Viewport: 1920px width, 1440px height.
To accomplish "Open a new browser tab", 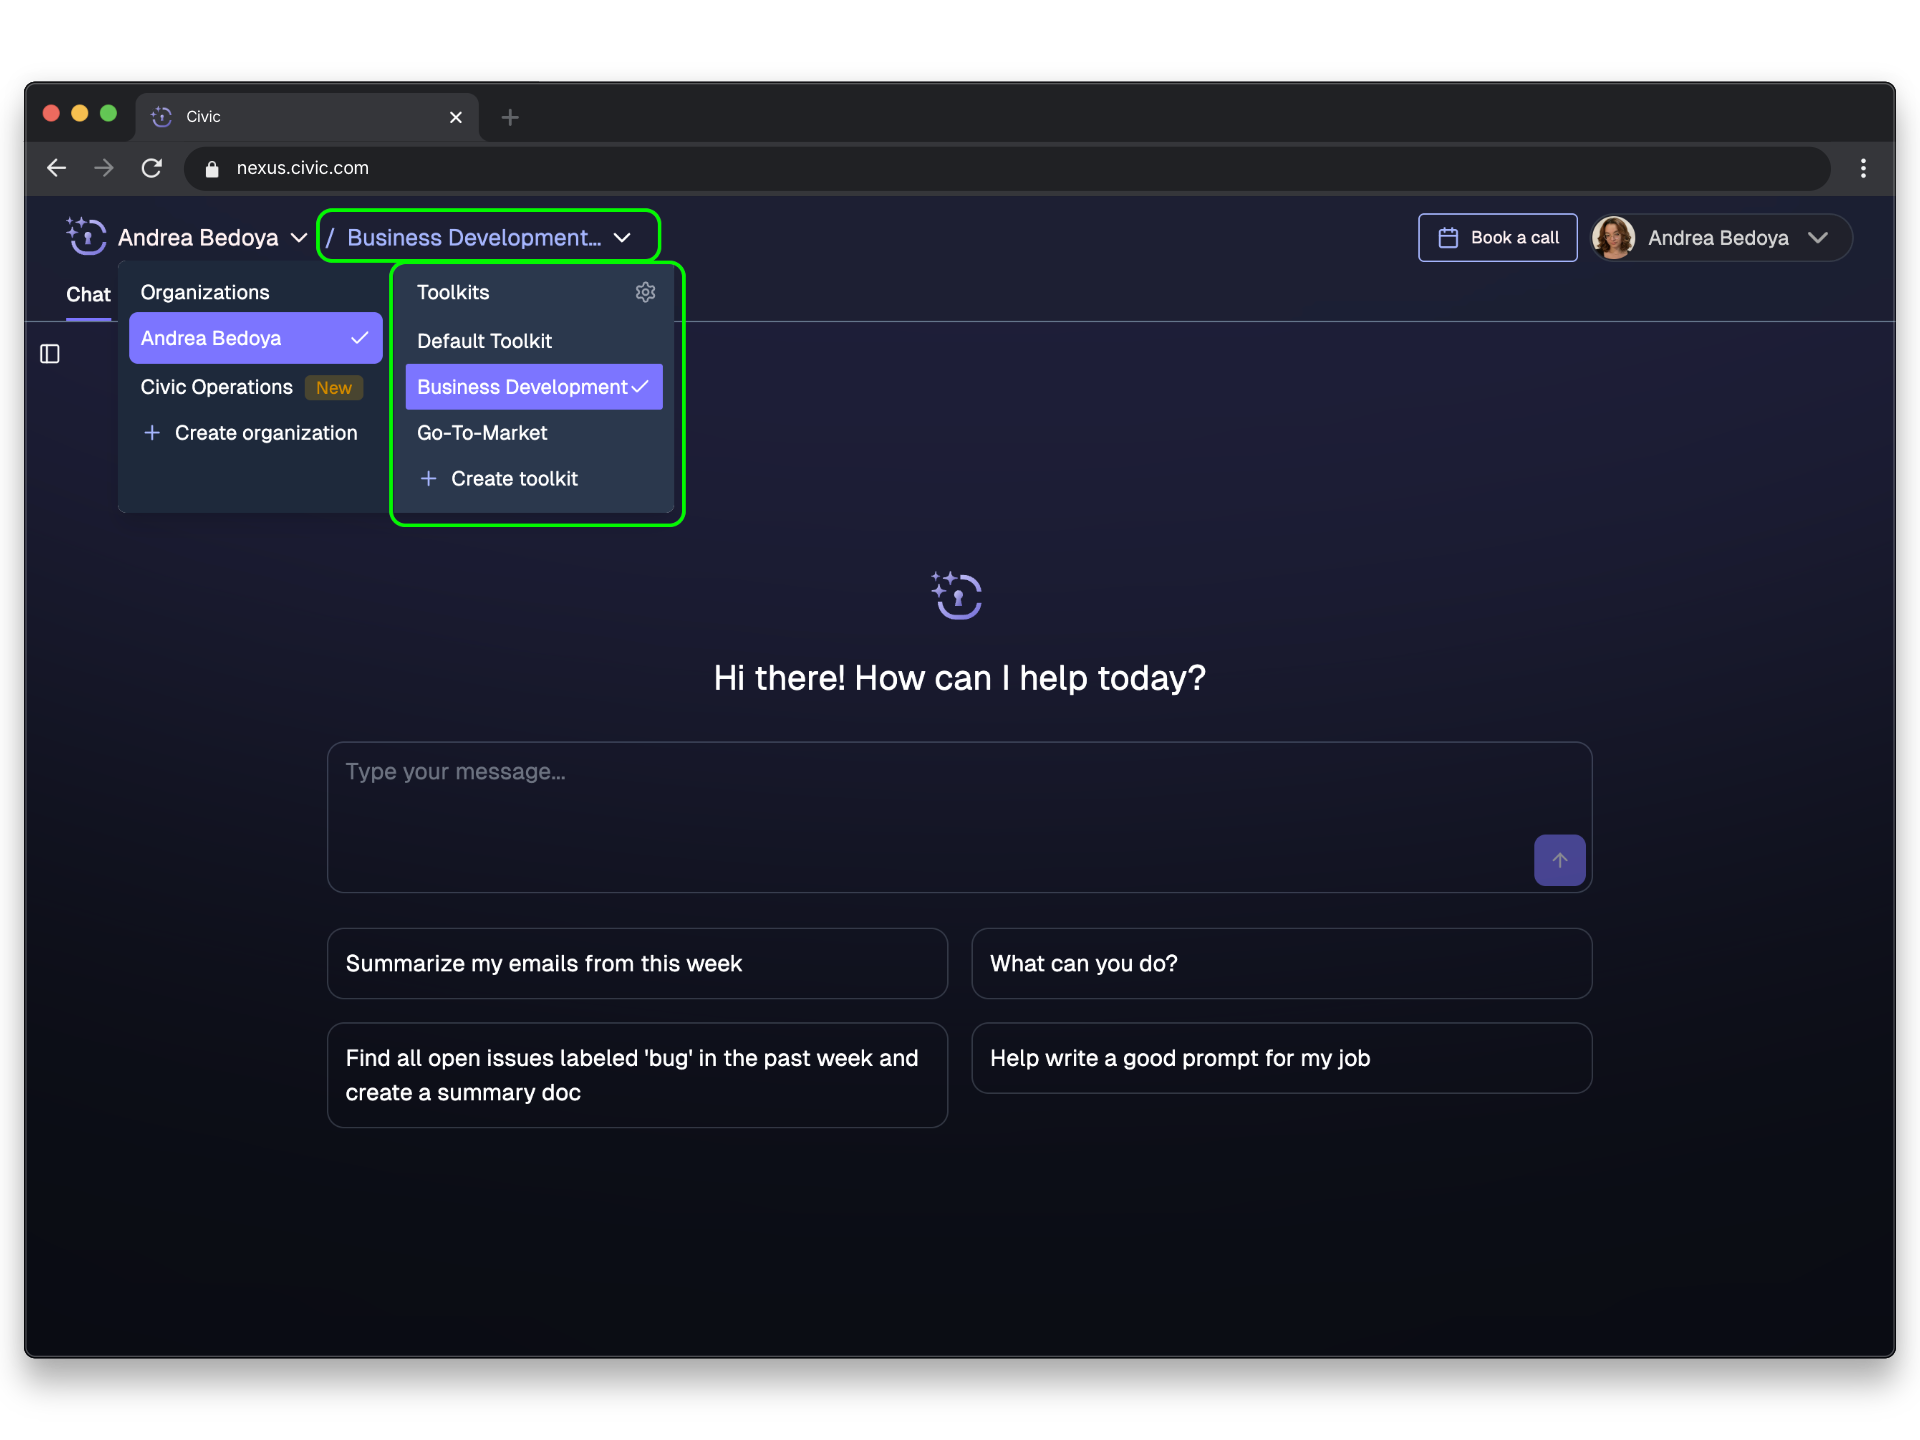I will [x=510, y=117].
